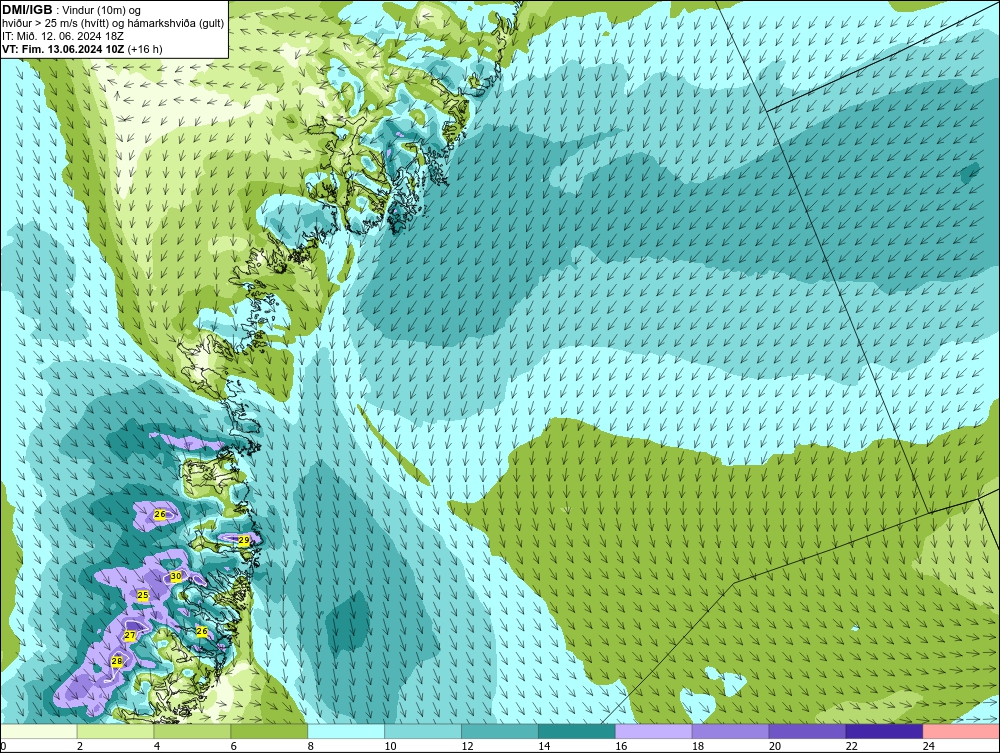
Task: Click the 6–8 m/s olive green legend swatch
Action: point(269,731)
